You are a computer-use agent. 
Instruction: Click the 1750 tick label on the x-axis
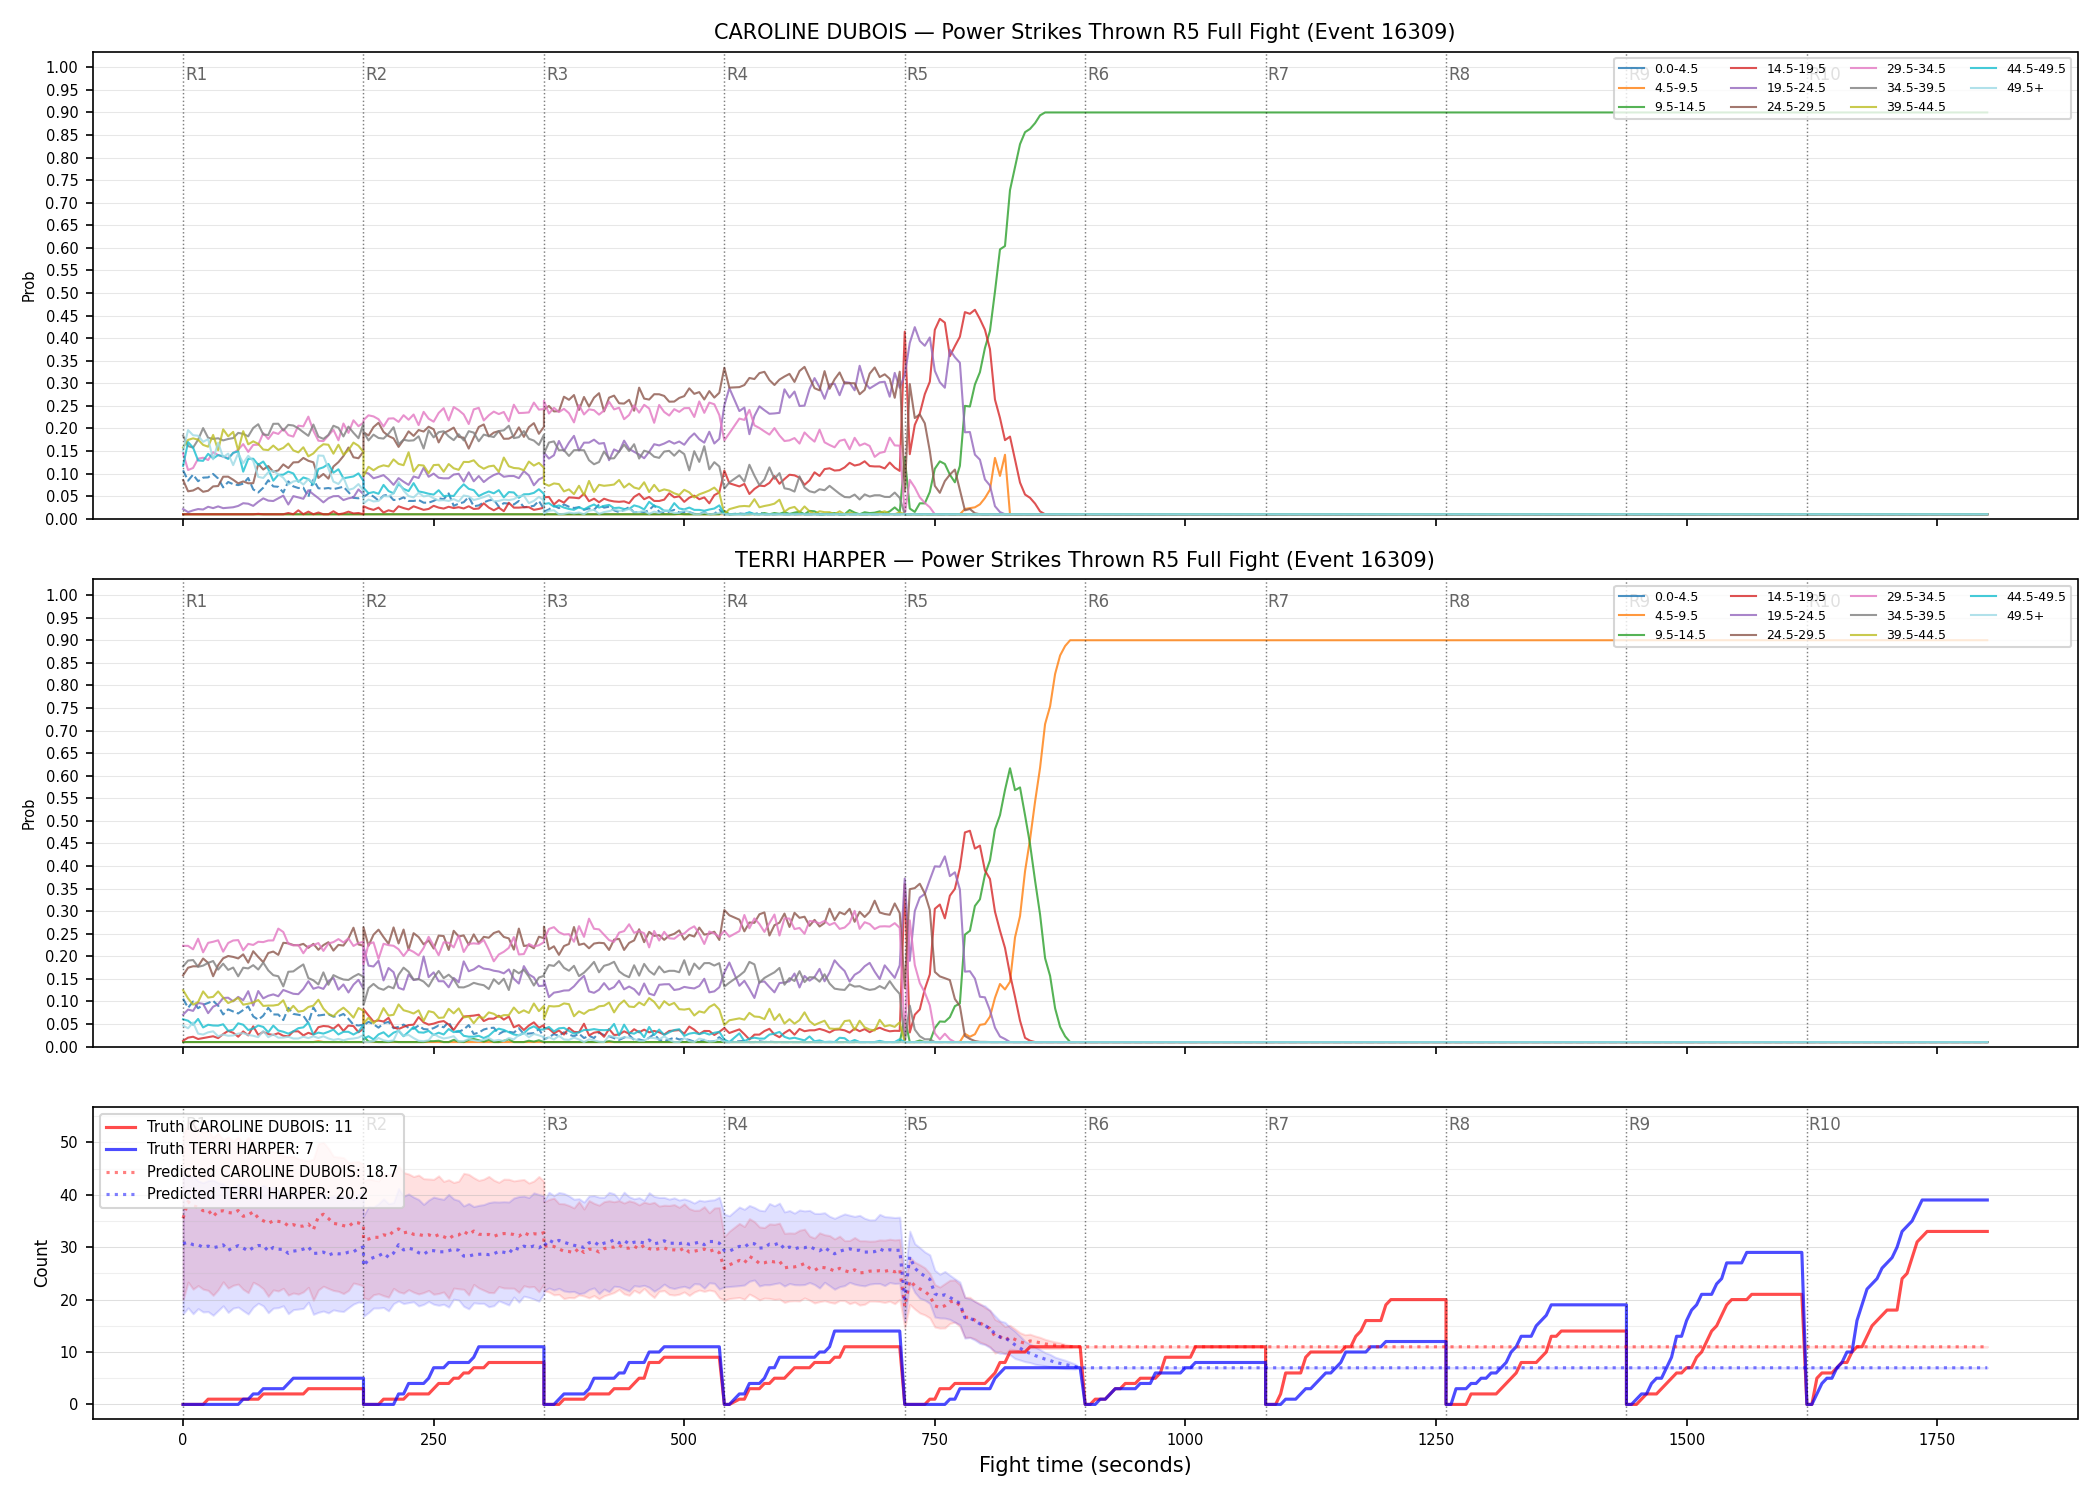click(x=1937, y=1440)
